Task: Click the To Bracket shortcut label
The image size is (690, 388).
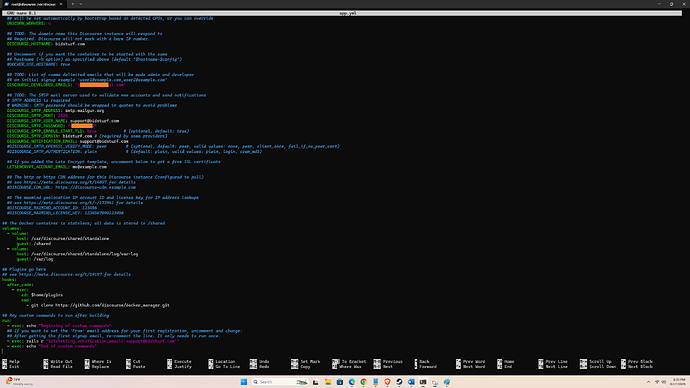Action: (353, 362)
